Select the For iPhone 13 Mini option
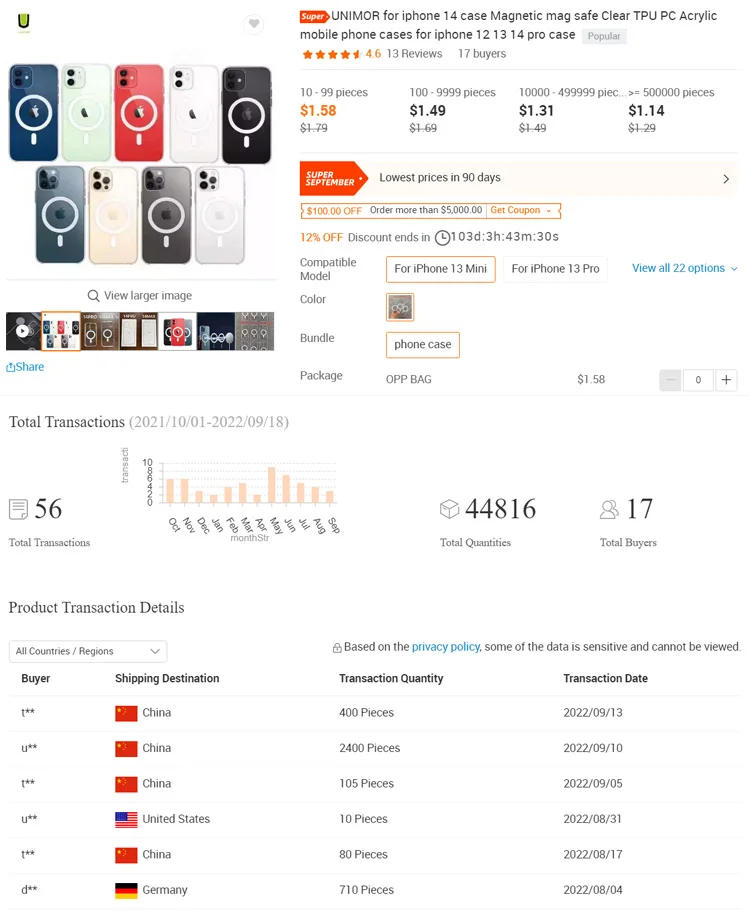 point(440,269)
